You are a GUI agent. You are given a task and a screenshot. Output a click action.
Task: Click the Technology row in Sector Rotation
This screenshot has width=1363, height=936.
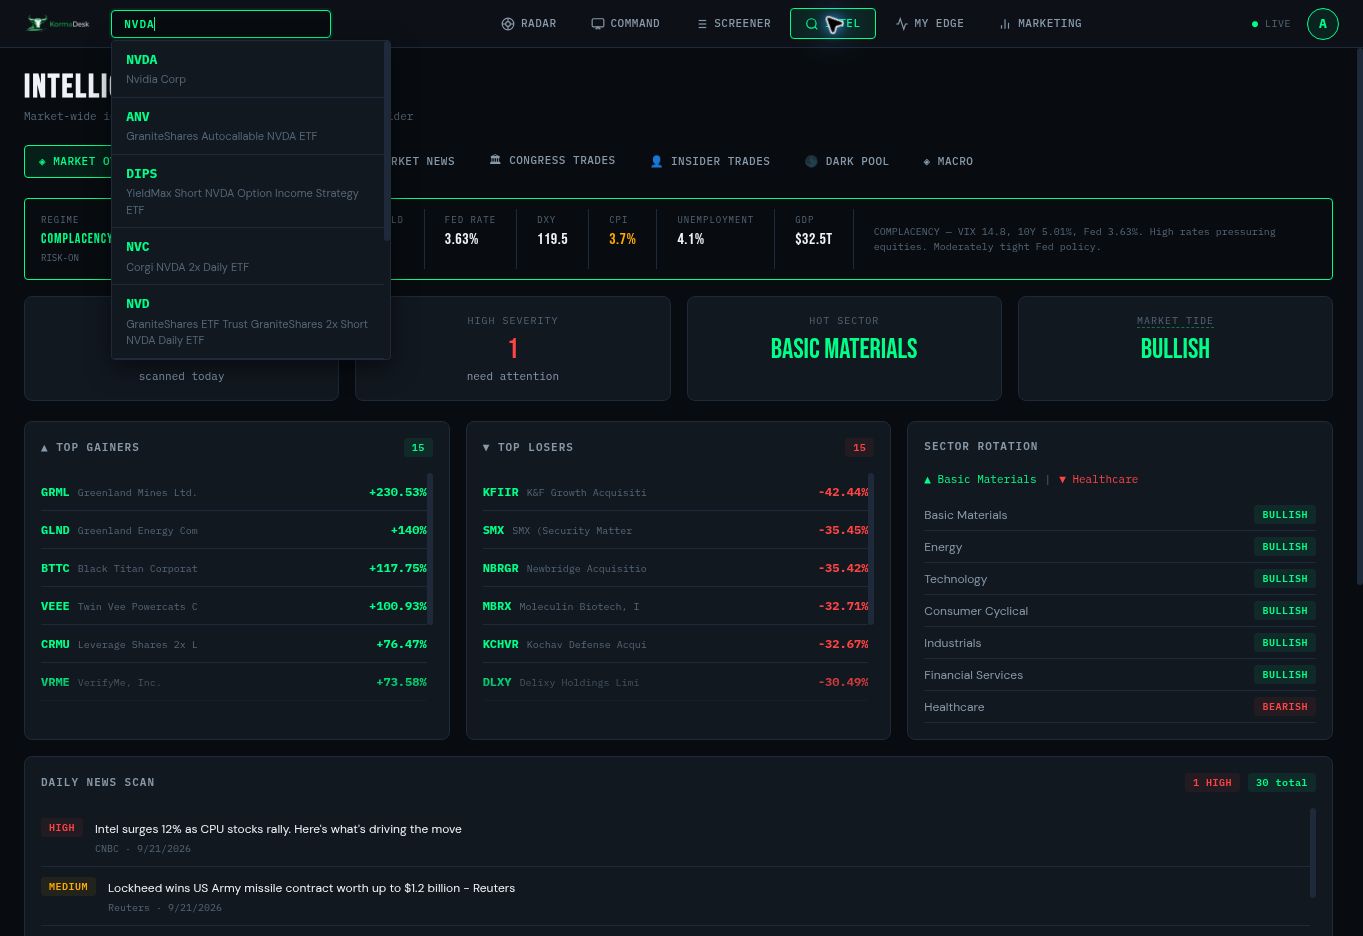coord(1120,579)
